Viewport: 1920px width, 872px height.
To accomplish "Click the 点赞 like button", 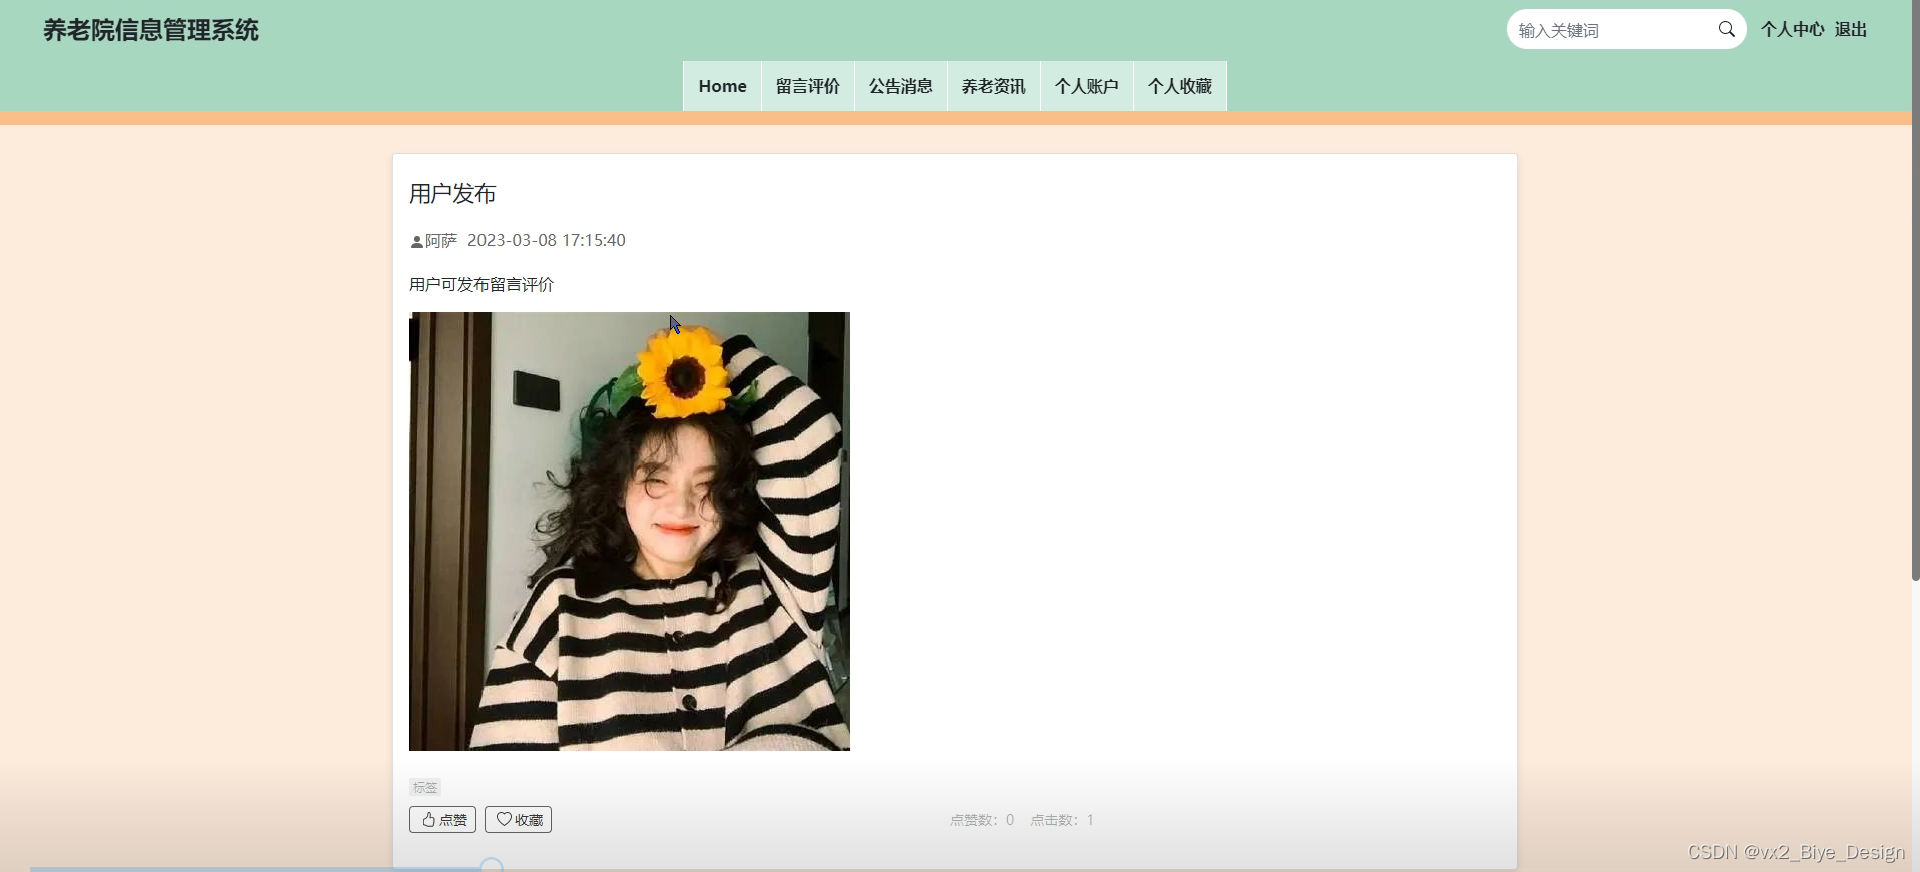I will coord(442,820).
